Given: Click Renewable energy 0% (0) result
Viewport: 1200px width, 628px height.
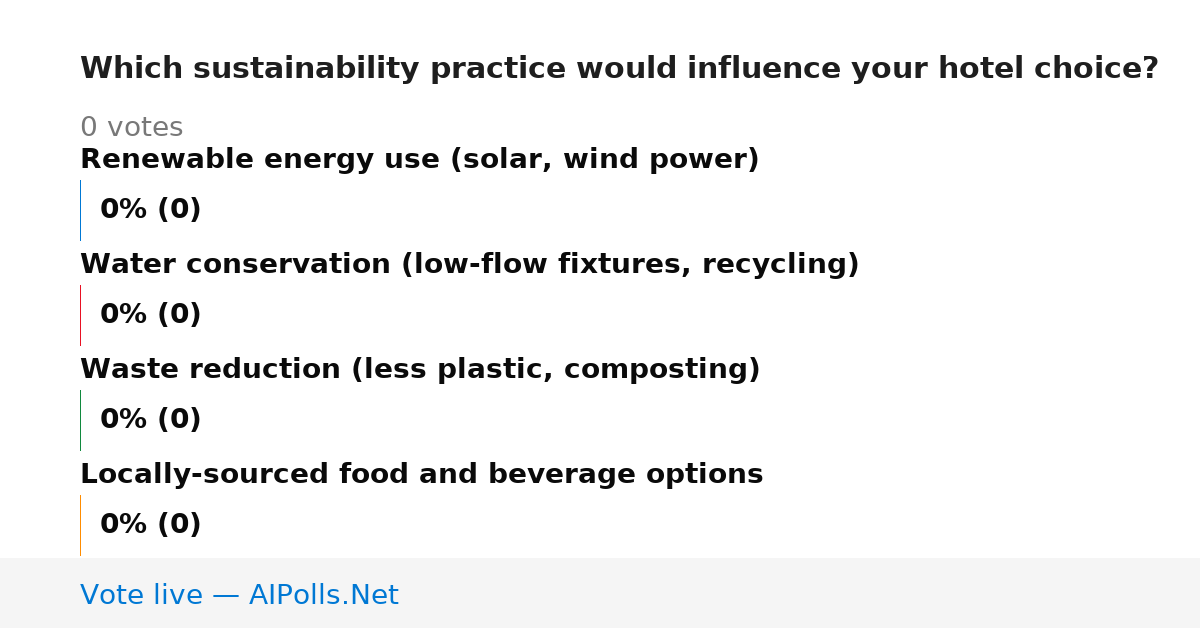Looking at the screenshot, I should (151, 210).
